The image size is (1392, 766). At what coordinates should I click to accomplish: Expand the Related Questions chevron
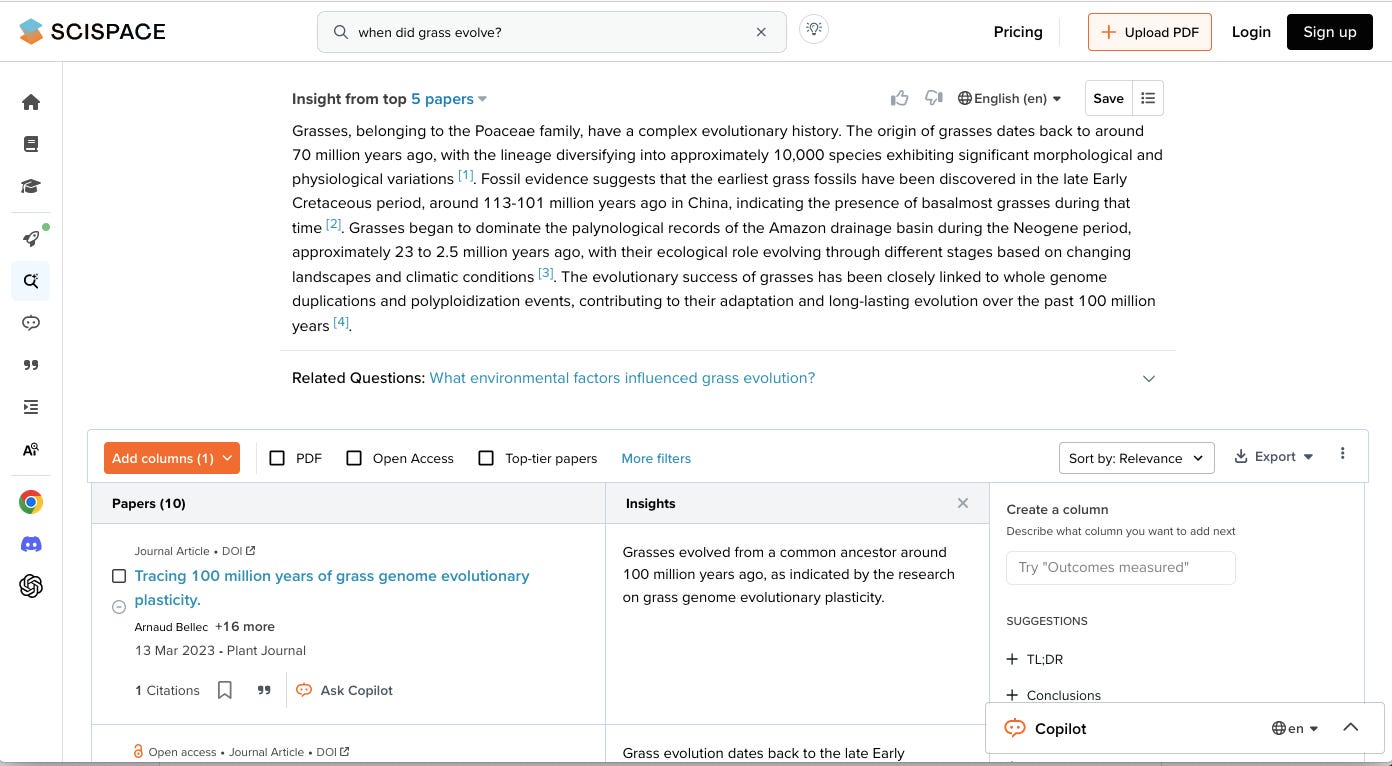pyautogui.click(x=1149, y=378)
